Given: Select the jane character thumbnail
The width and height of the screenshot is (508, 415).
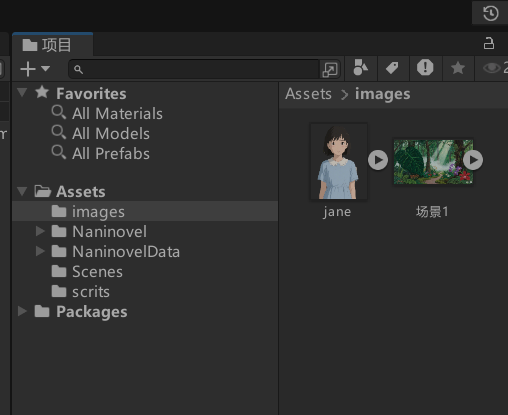Looking at the screenshot, I should (x=339, y=162).
